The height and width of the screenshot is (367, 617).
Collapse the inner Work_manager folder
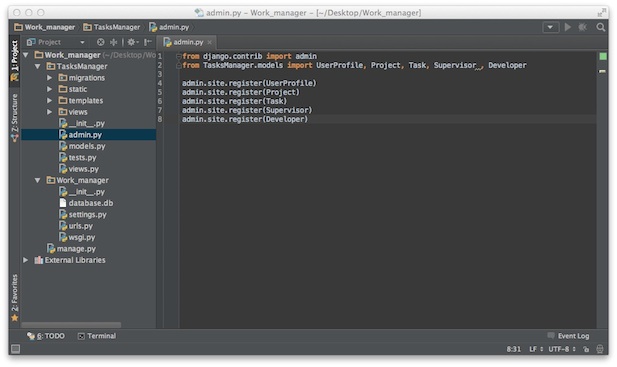pyautogui.click(x=38, y=181)
